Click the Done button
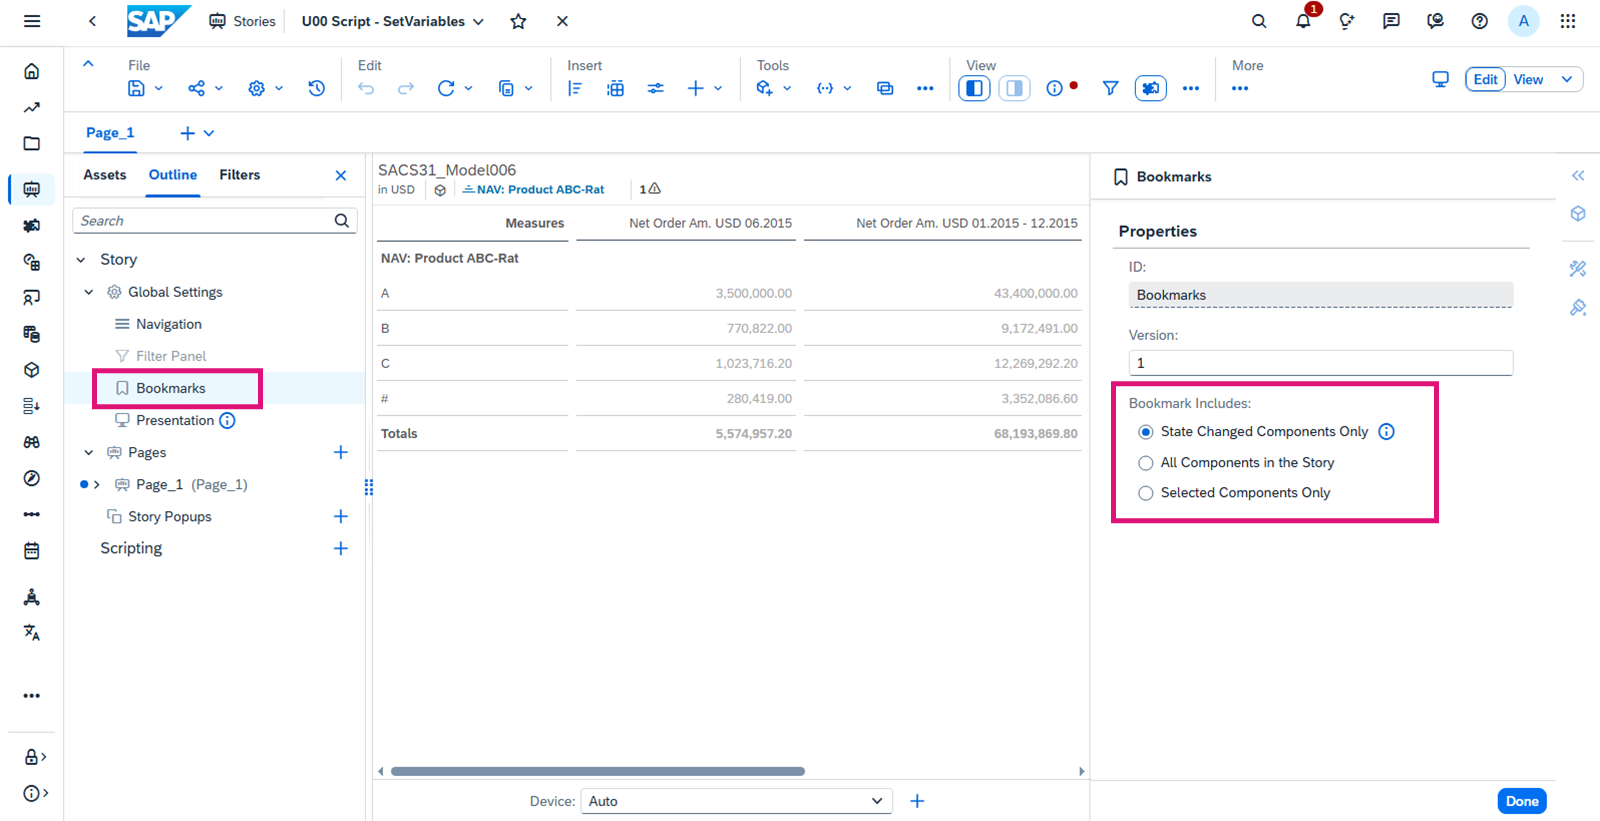 [1522, 801]
